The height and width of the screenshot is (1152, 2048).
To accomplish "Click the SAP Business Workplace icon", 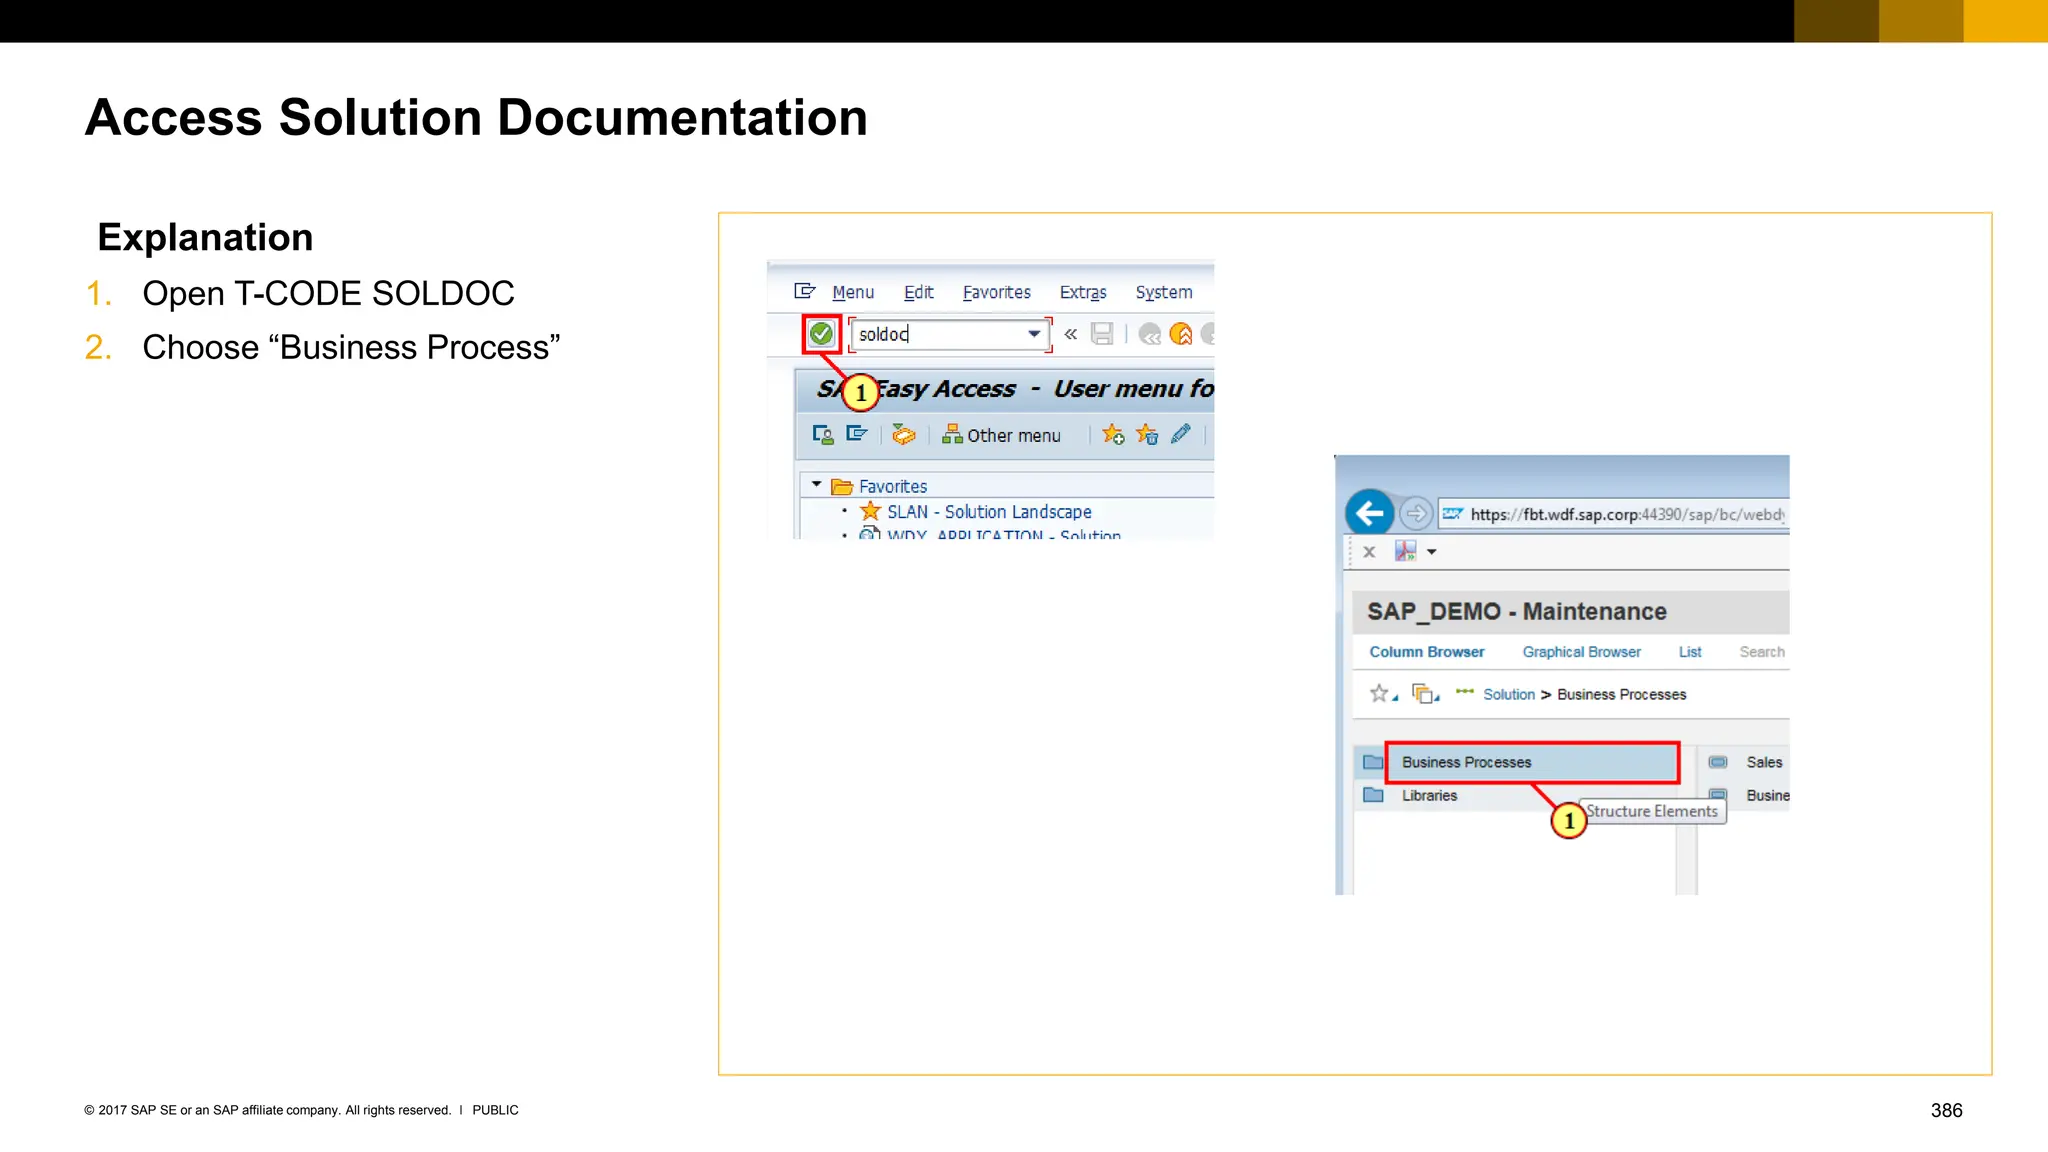I will (x=904, y=434).
